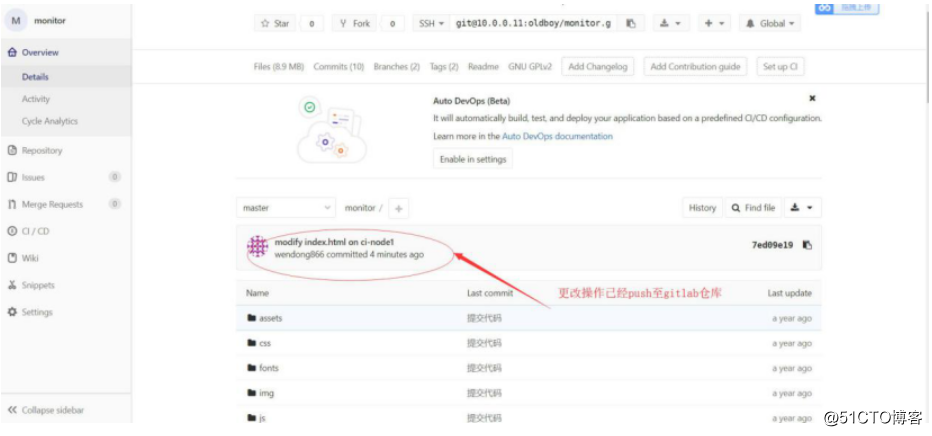
Task: Open the Readme link
Action: (x=483, y=67)
